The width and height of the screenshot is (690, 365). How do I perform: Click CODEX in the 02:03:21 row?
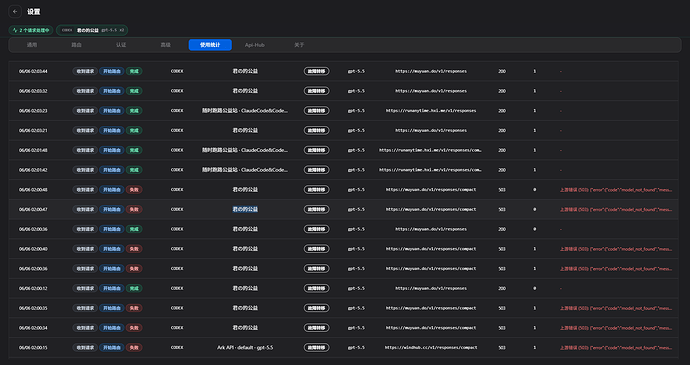(x=177, y=131)
